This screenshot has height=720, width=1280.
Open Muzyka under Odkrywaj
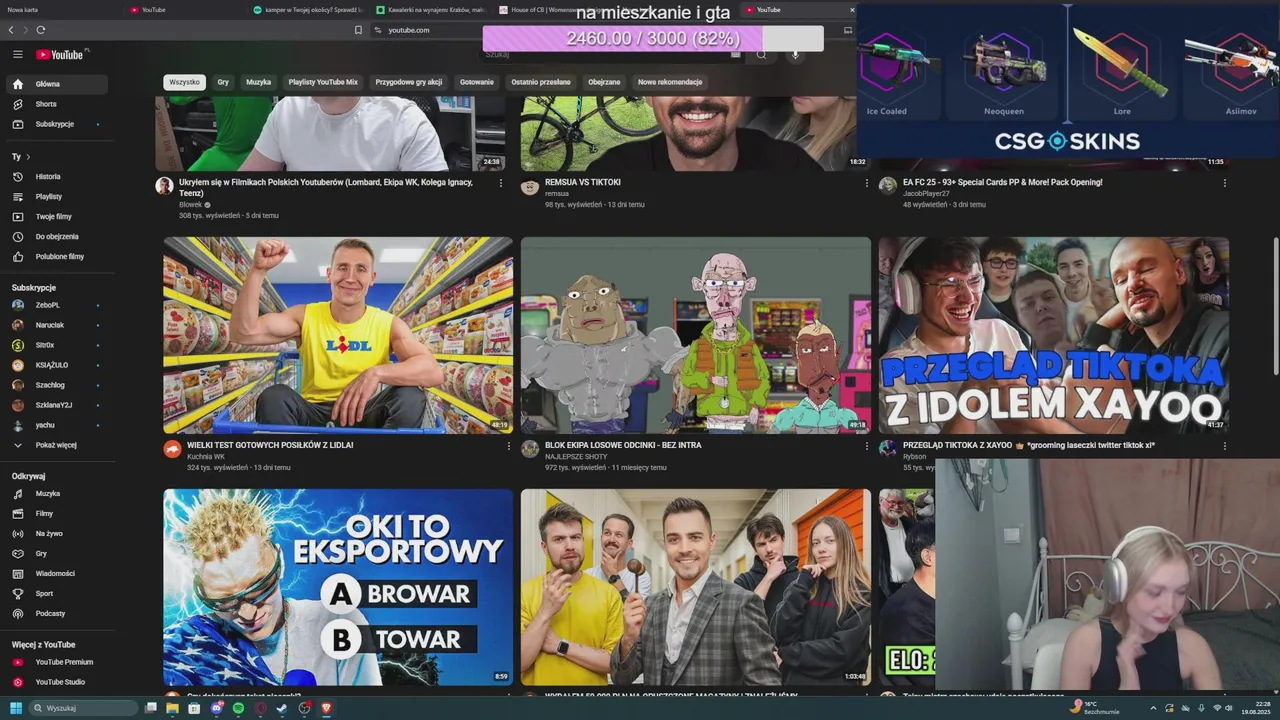coord(57,493)
